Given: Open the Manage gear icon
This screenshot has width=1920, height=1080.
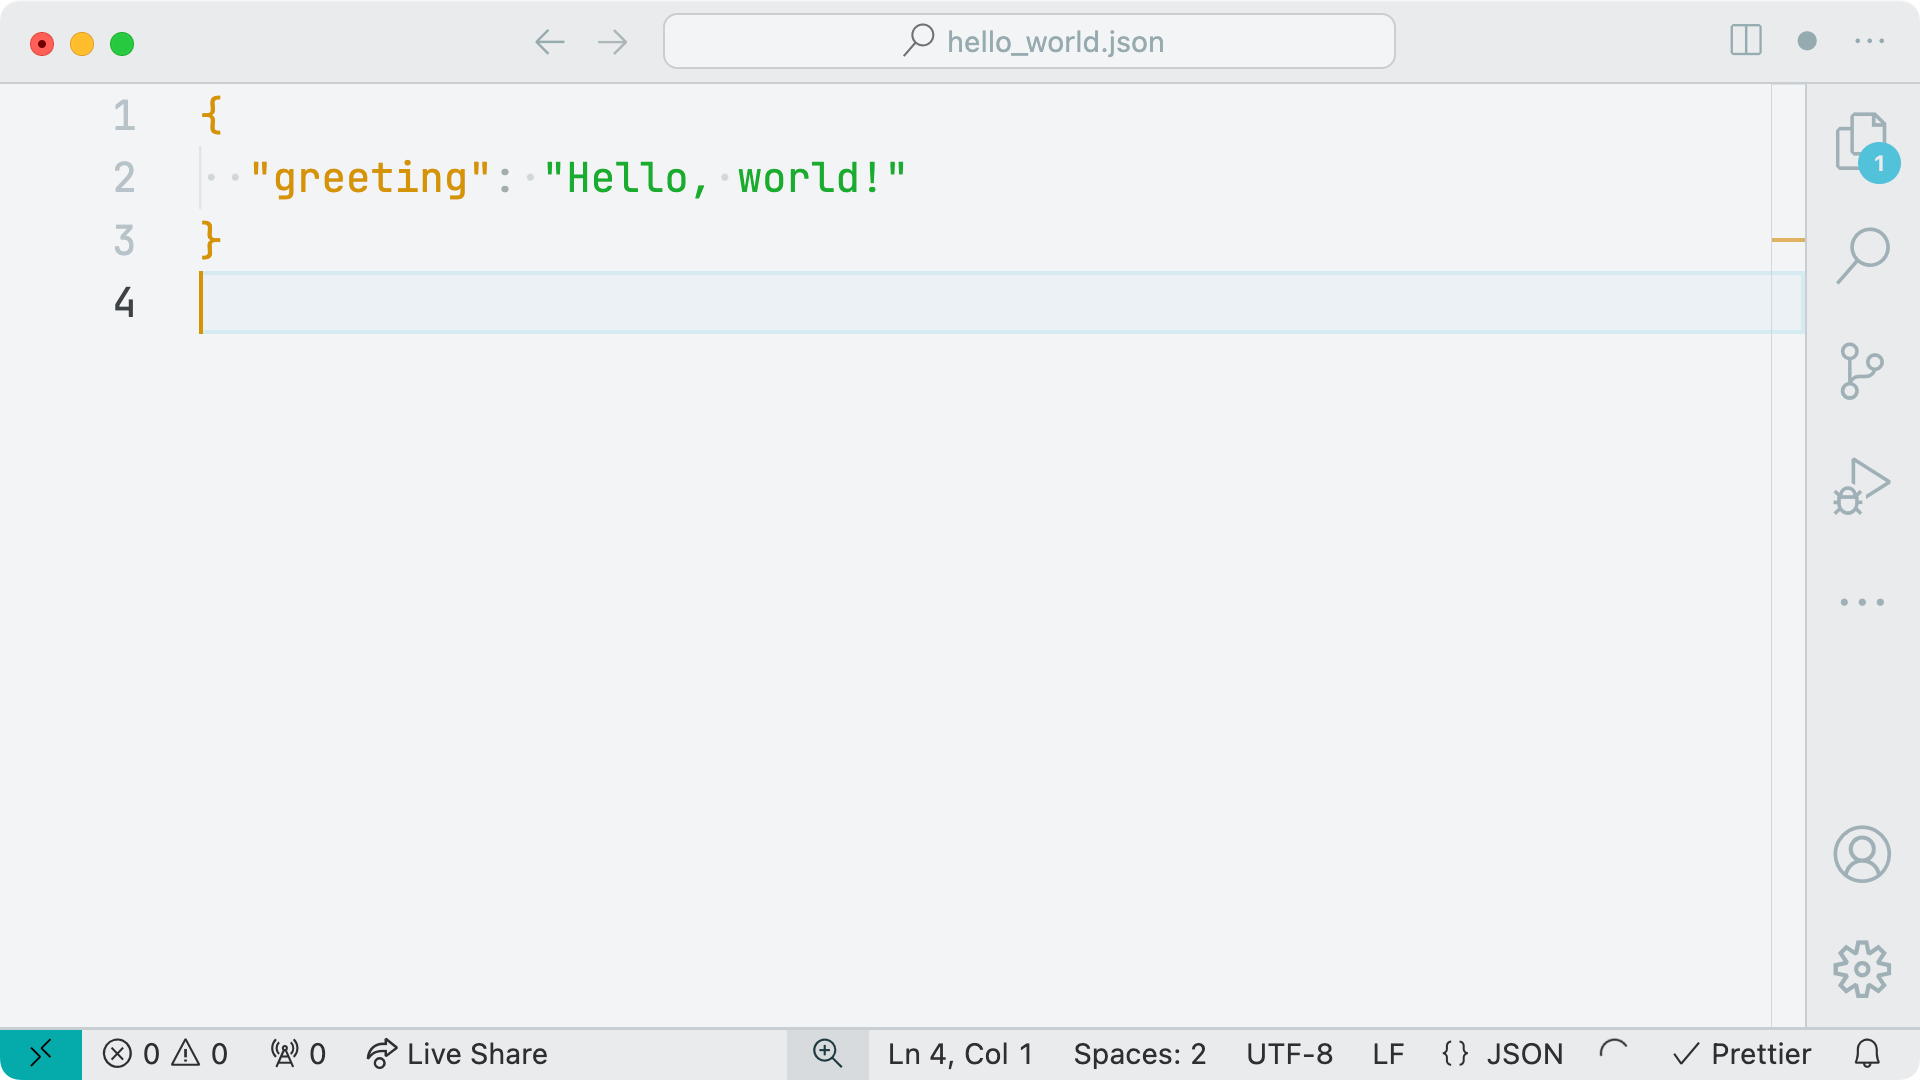Looking at the screenshot, I should [1861, 968].
